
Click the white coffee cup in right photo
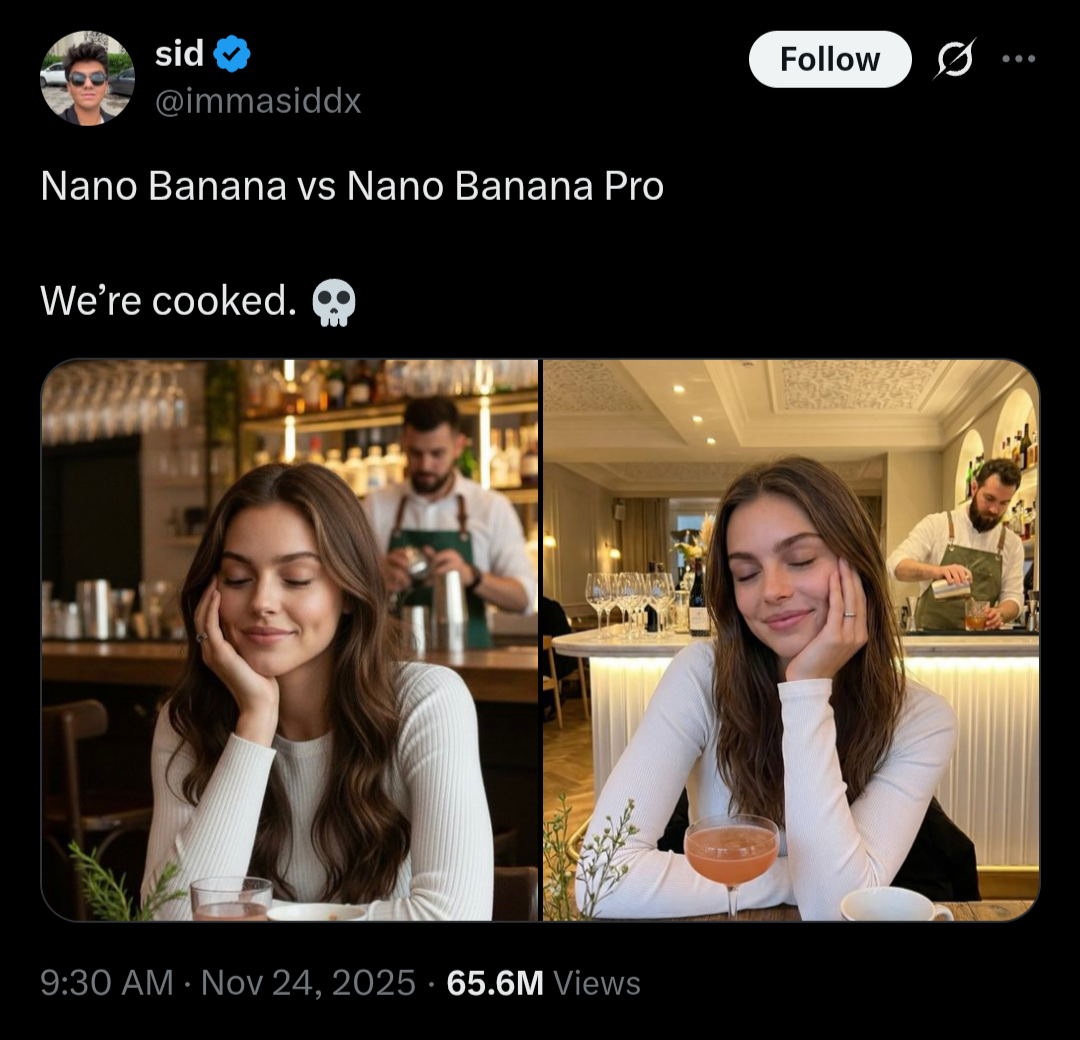(x=892, y=906)
